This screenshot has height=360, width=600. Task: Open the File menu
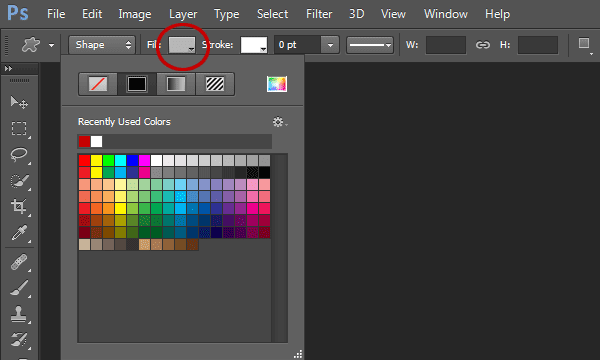pyautogui.click(x=56, y=14)
